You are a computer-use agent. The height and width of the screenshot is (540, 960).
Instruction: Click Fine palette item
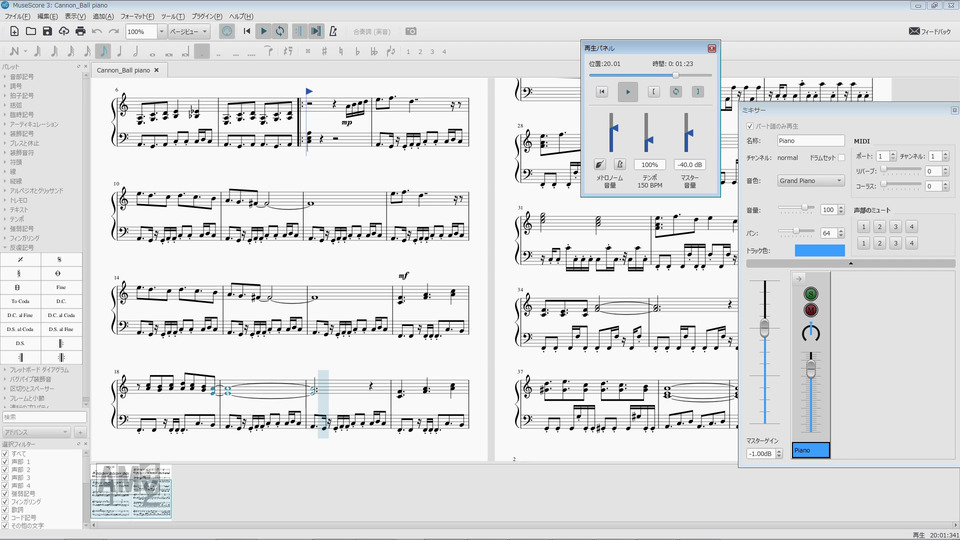point(61,287)
